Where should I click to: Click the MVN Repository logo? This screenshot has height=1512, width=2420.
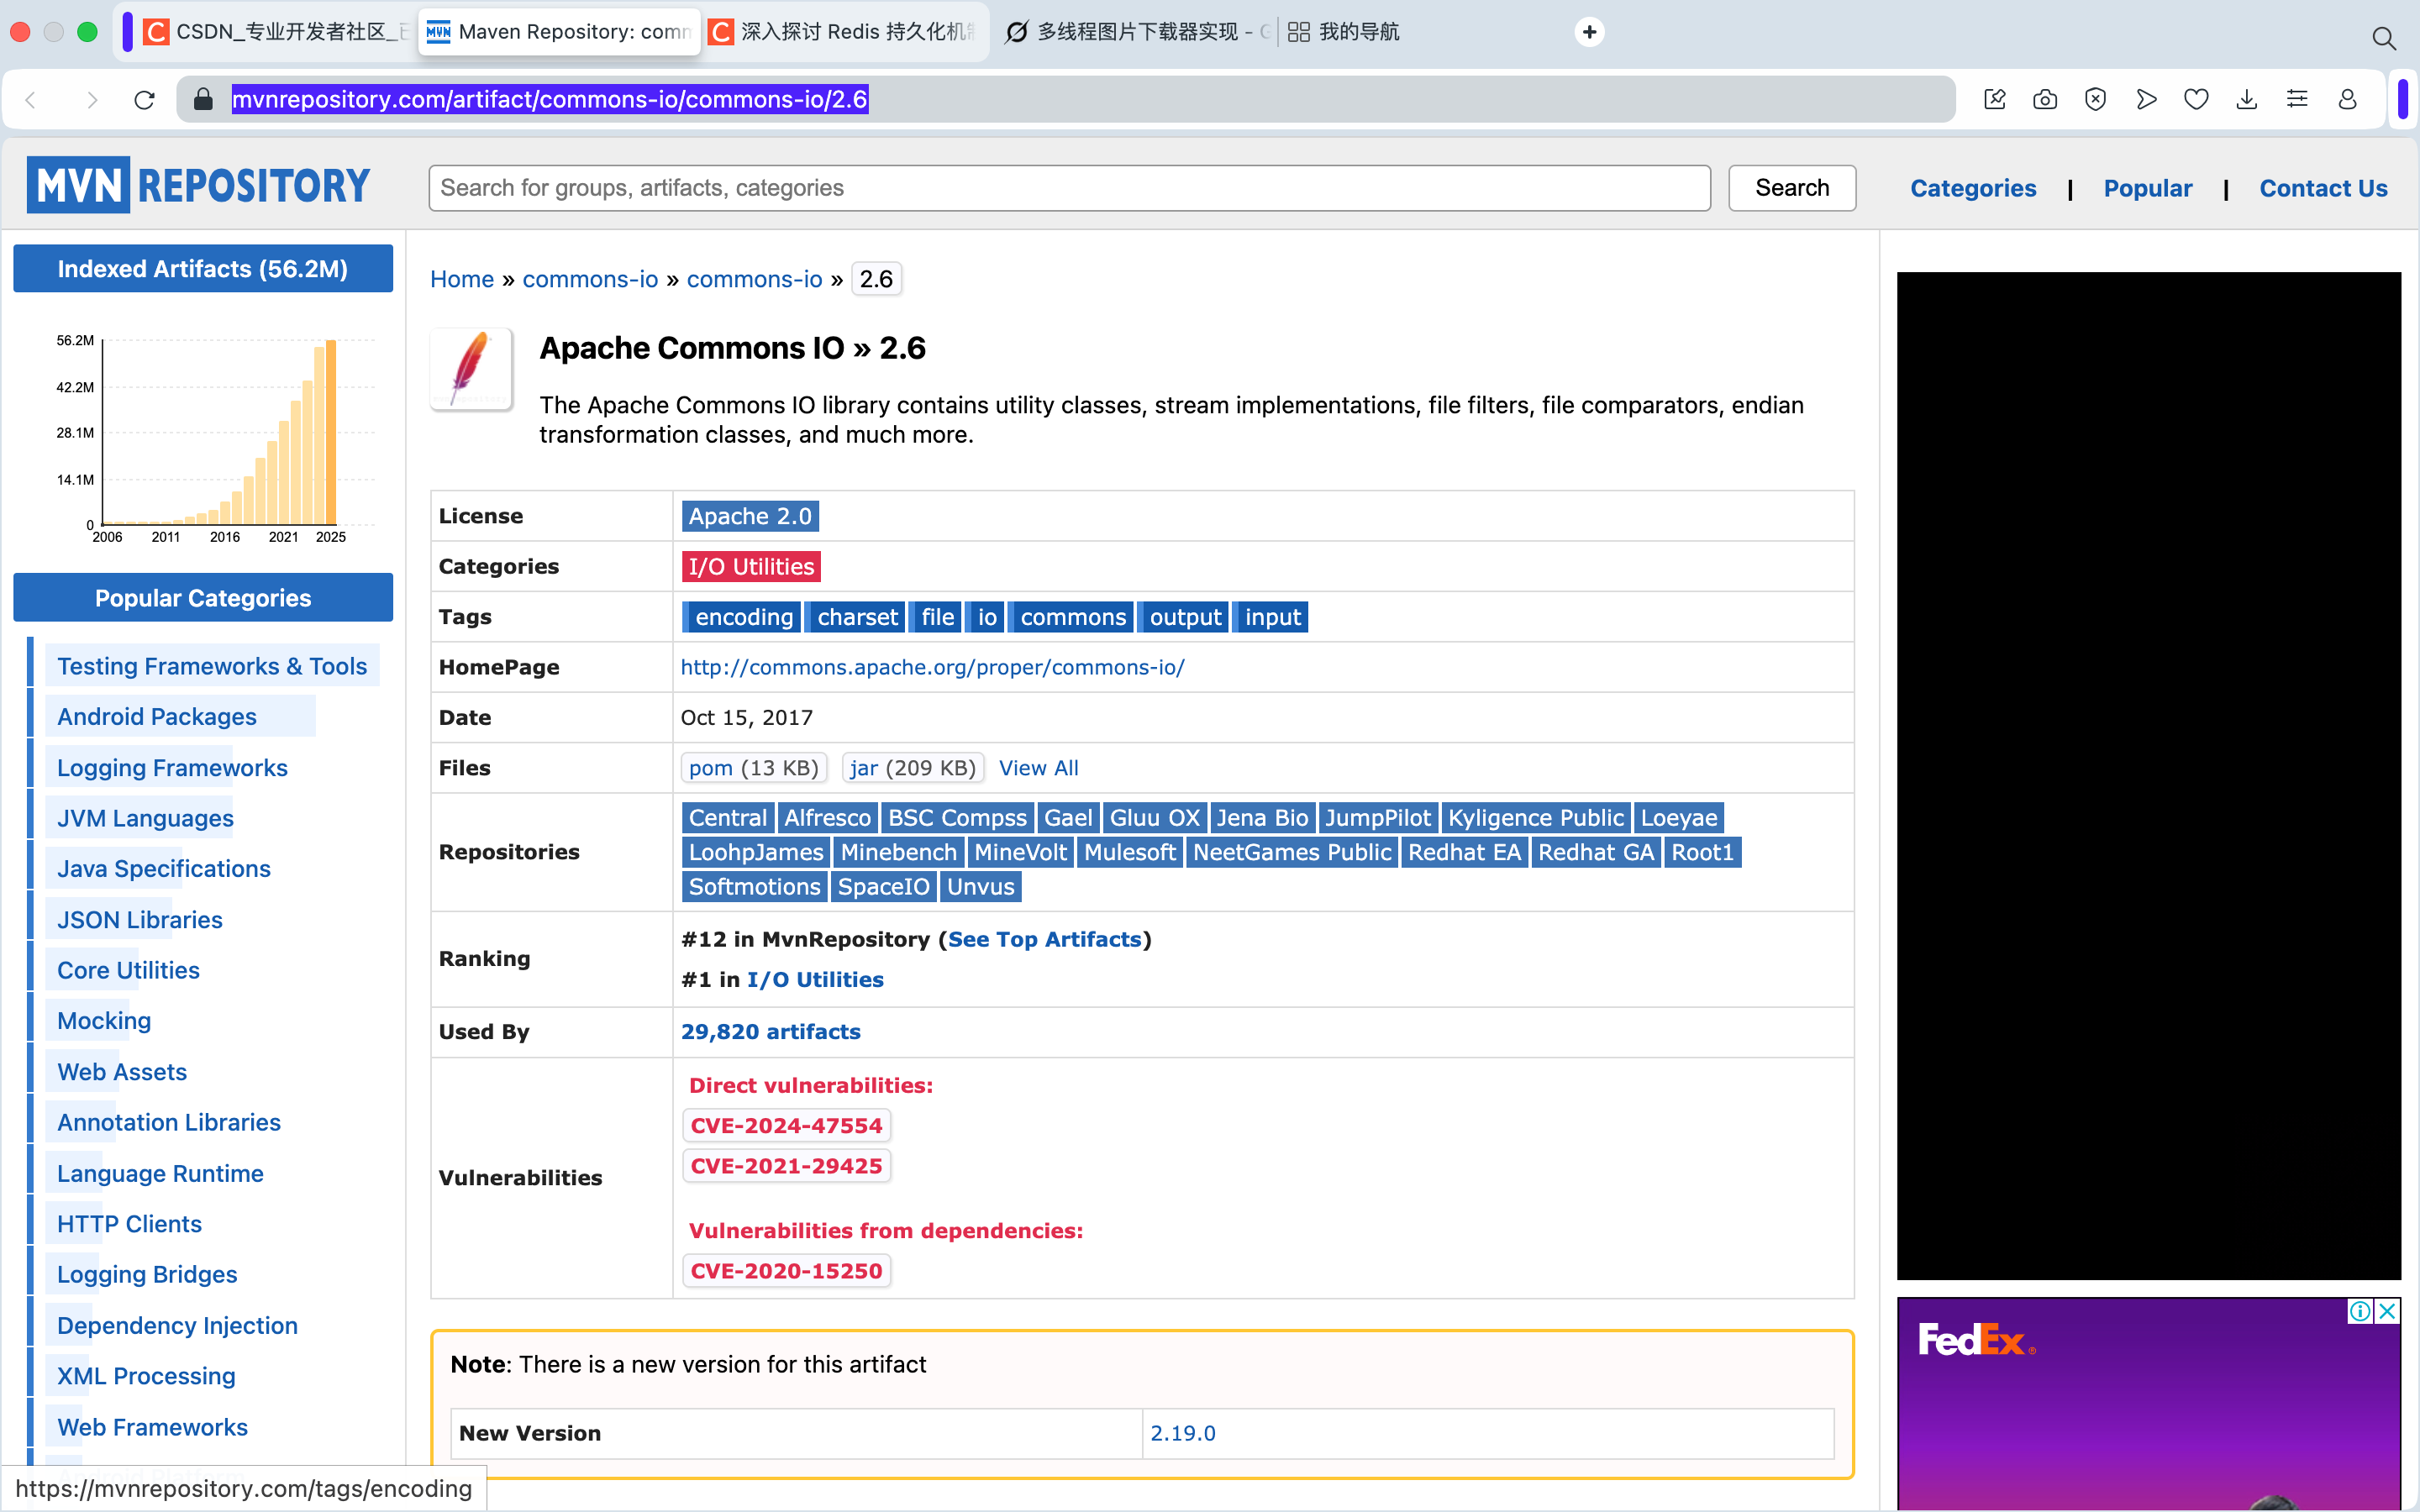pyautogui.click(x=198, y=186)
